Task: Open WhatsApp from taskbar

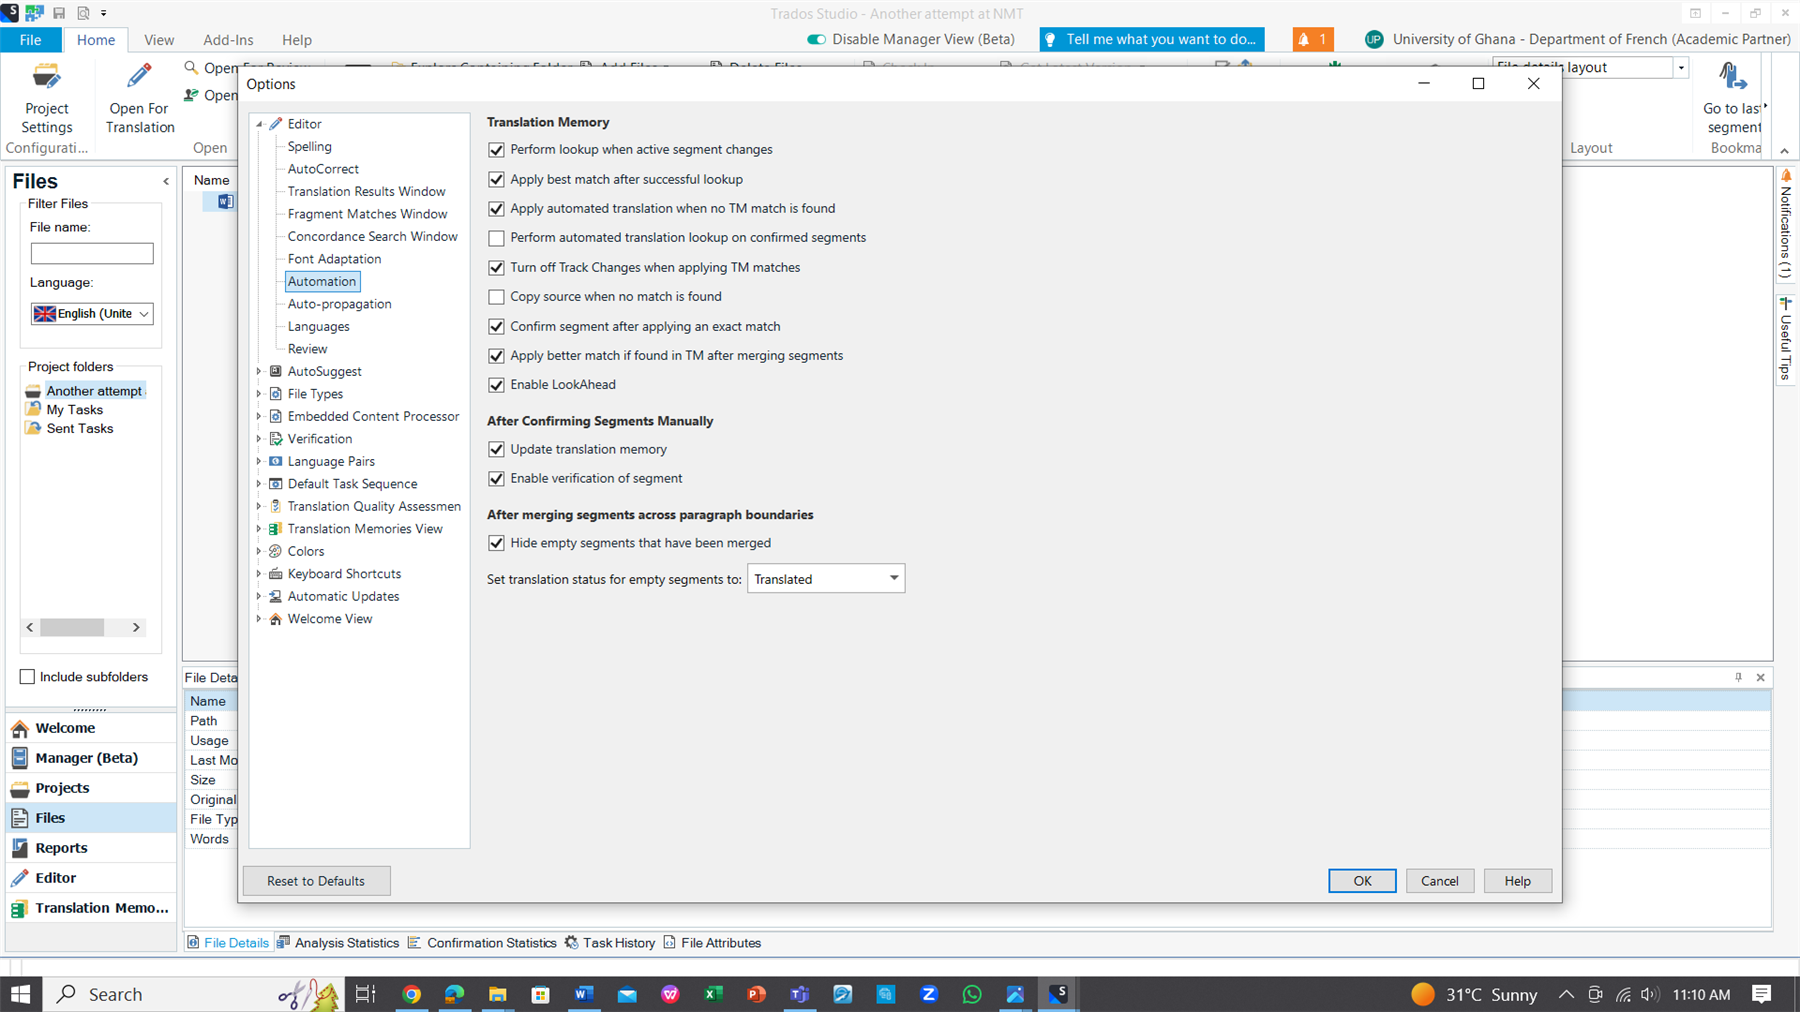Action: pyautogui.click(x=972, y=994)
